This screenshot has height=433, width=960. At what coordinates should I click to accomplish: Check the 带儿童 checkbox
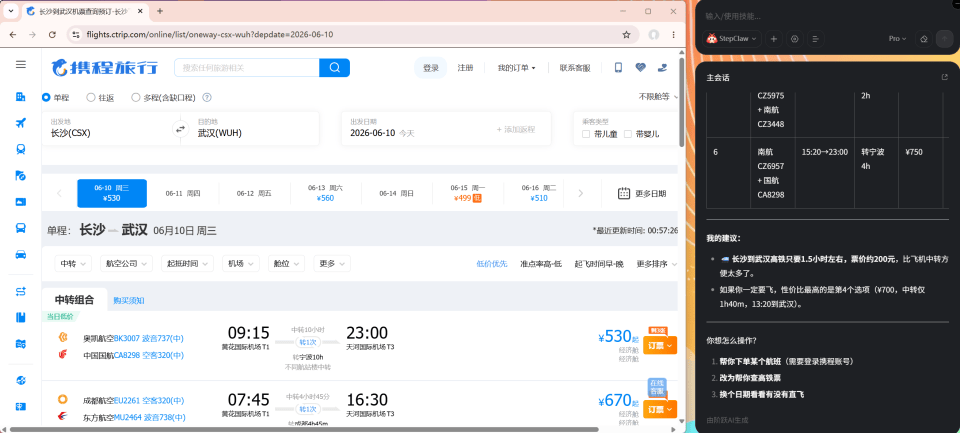coord(586,134)
